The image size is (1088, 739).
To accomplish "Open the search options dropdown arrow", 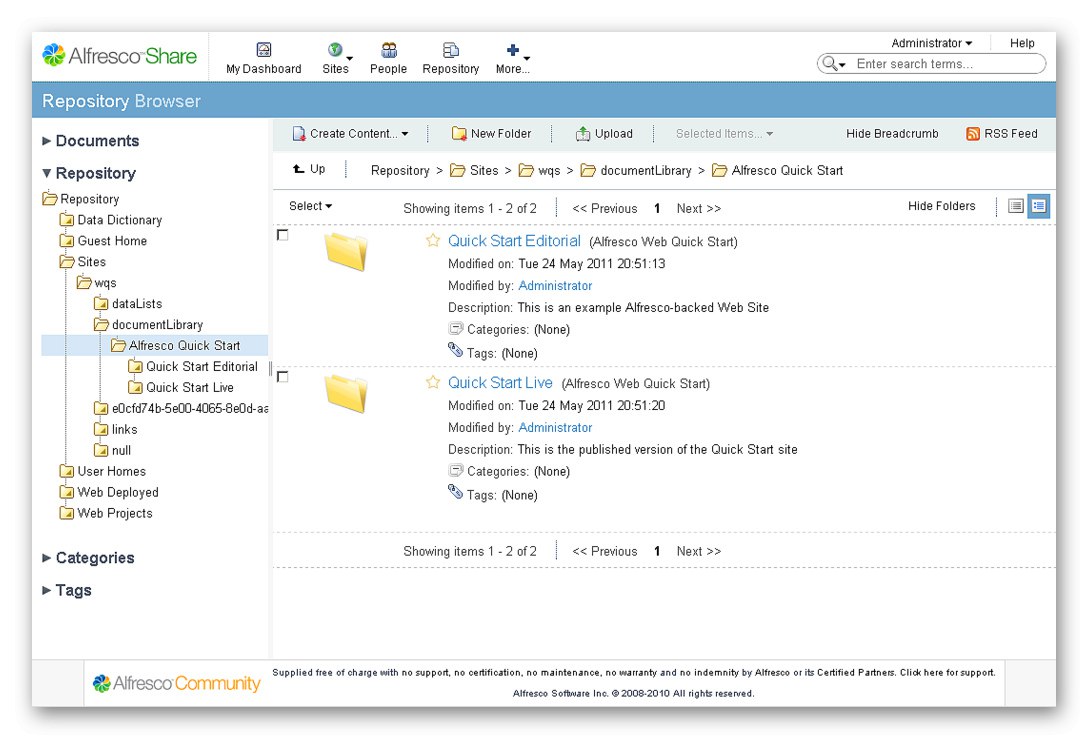I will 842,65.
